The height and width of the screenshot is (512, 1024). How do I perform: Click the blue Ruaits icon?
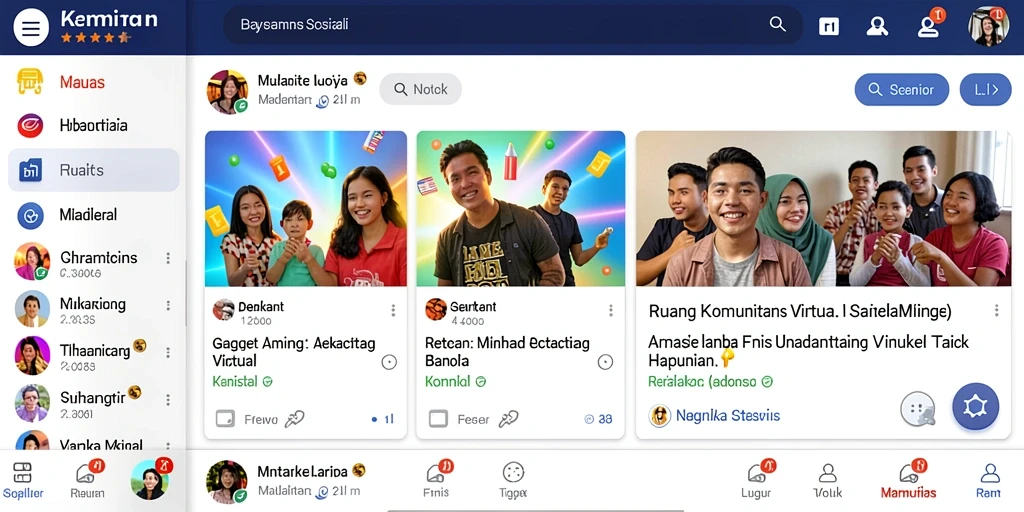(30, 170)
